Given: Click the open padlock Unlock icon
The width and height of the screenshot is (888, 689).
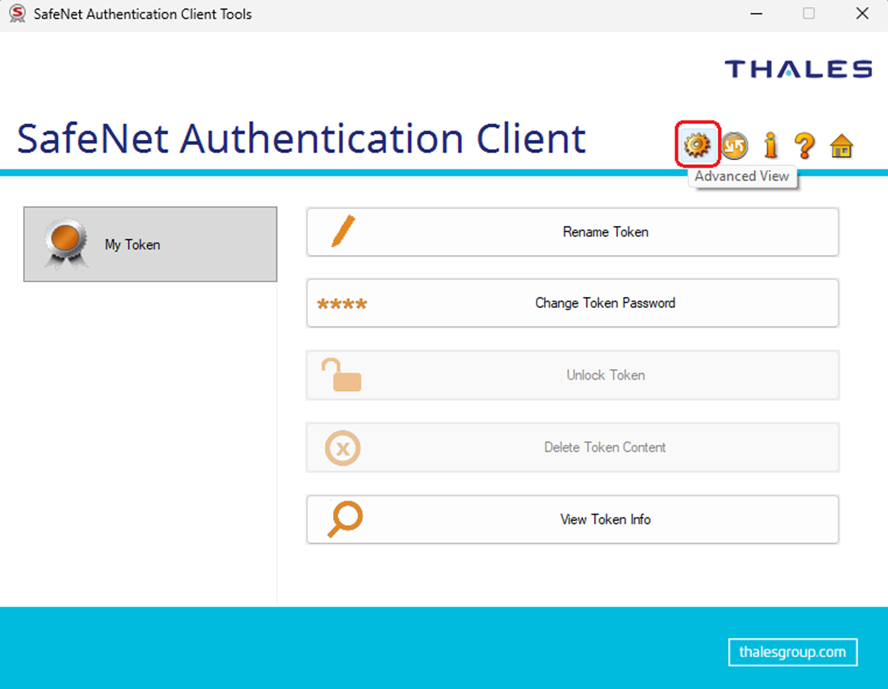Looking at the screenshot, I should click(x=341, y=375).
